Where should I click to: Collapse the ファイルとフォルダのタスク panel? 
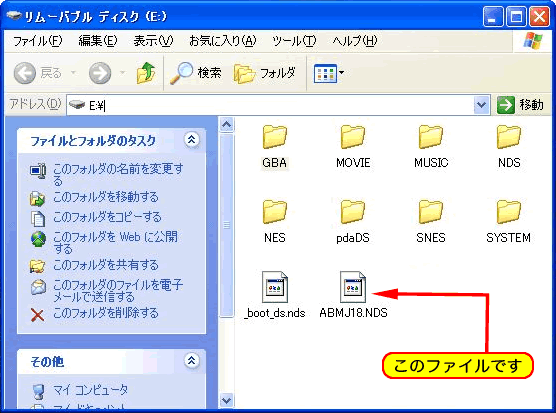(x=191, y=140)
